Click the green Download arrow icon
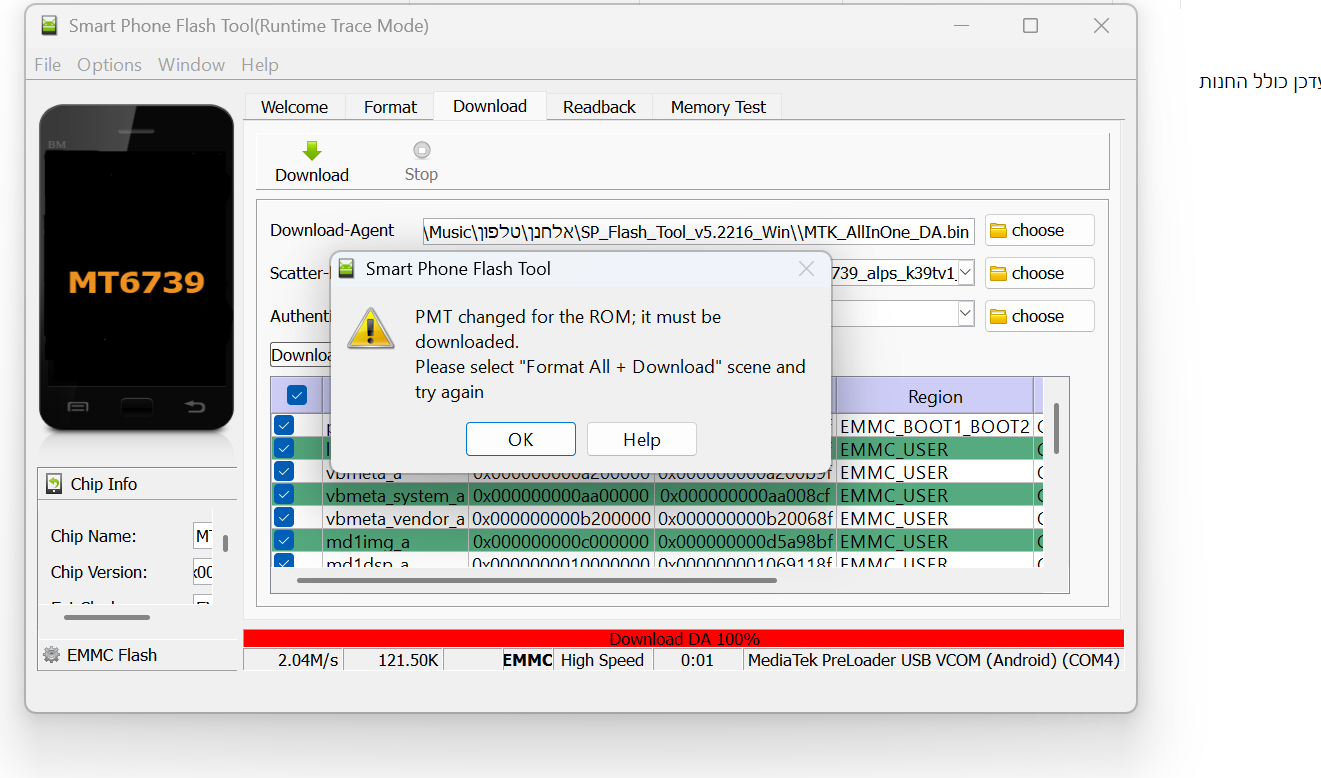This screenshot has width=1321, height=778. click(x=312, y=151)
